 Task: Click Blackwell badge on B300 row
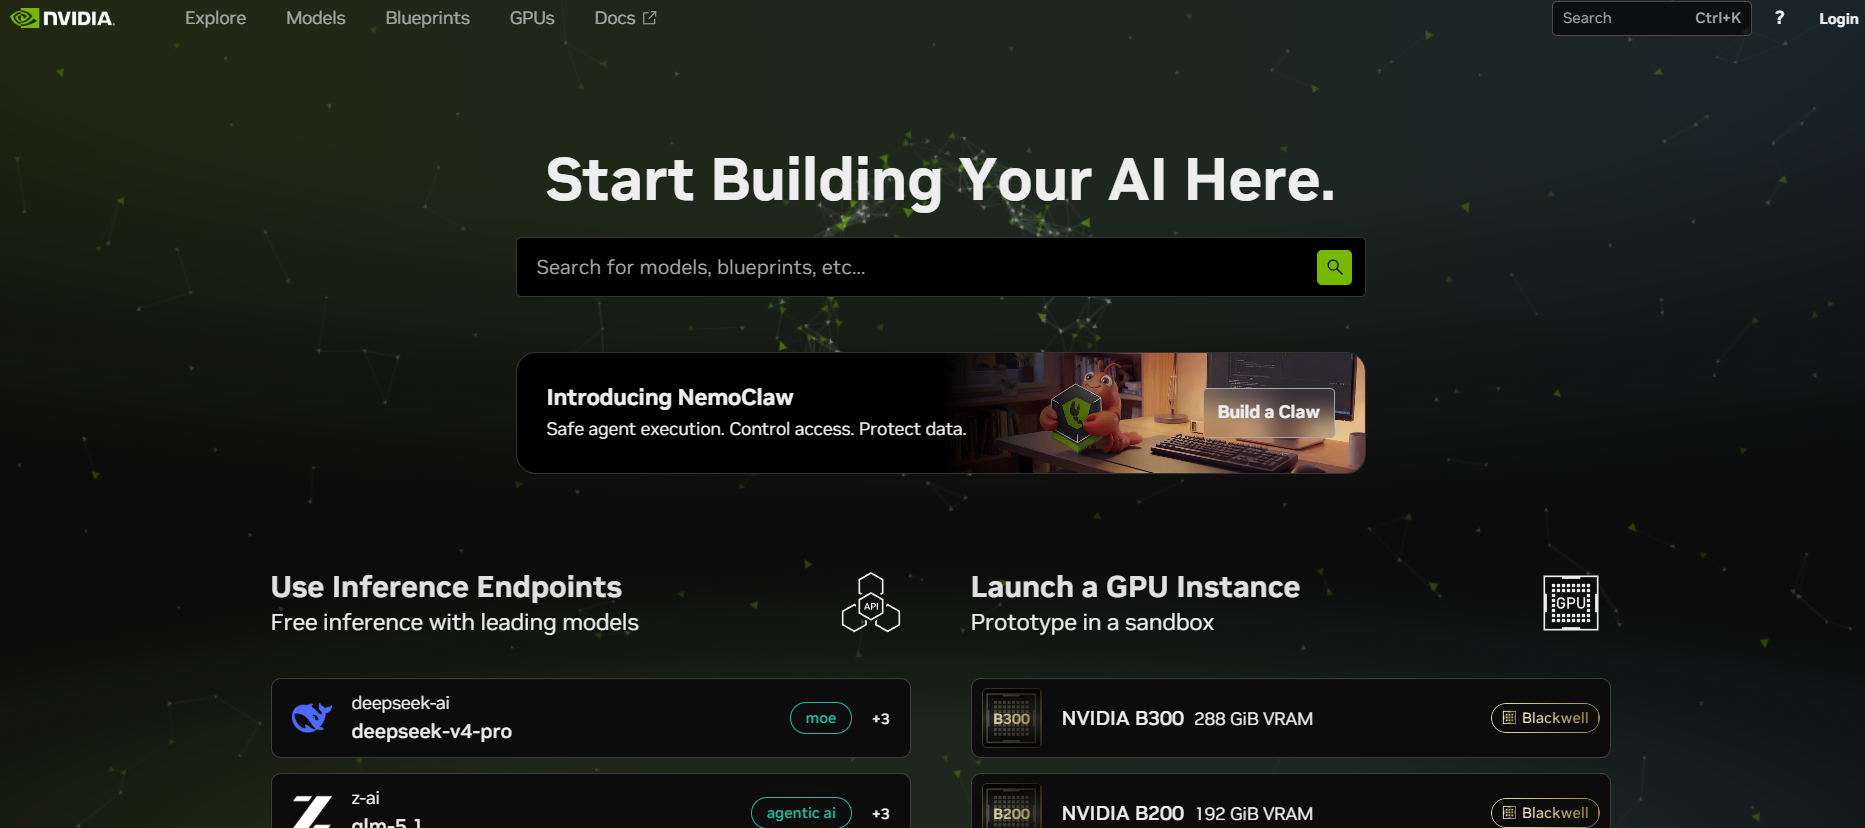tap(1545, 718)
